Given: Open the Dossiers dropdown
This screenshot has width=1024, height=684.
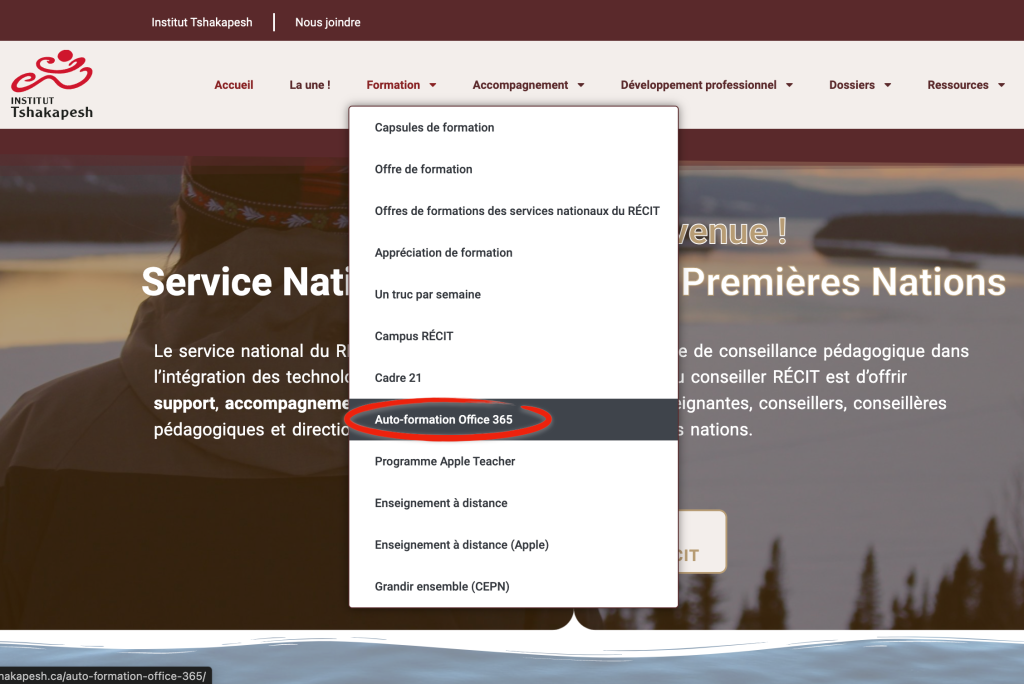Looking at the screenshot, I should tap(859, 85).
